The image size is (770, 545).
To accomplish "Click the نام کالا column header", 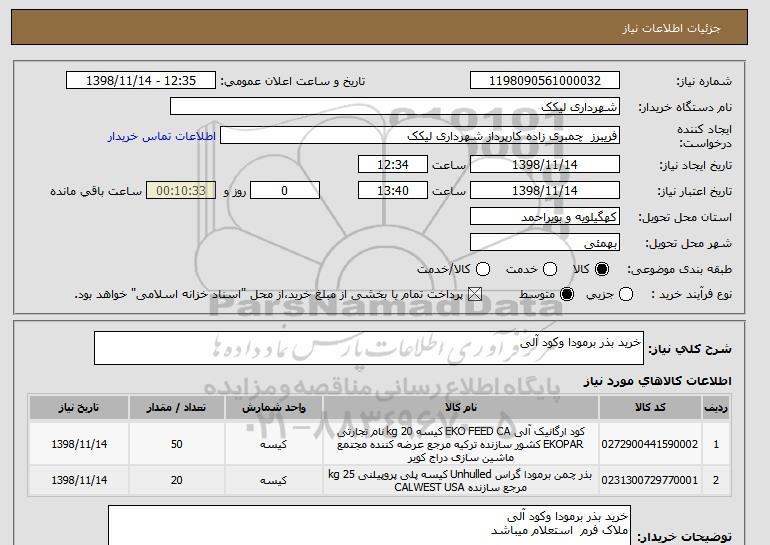I will [461, 408].
